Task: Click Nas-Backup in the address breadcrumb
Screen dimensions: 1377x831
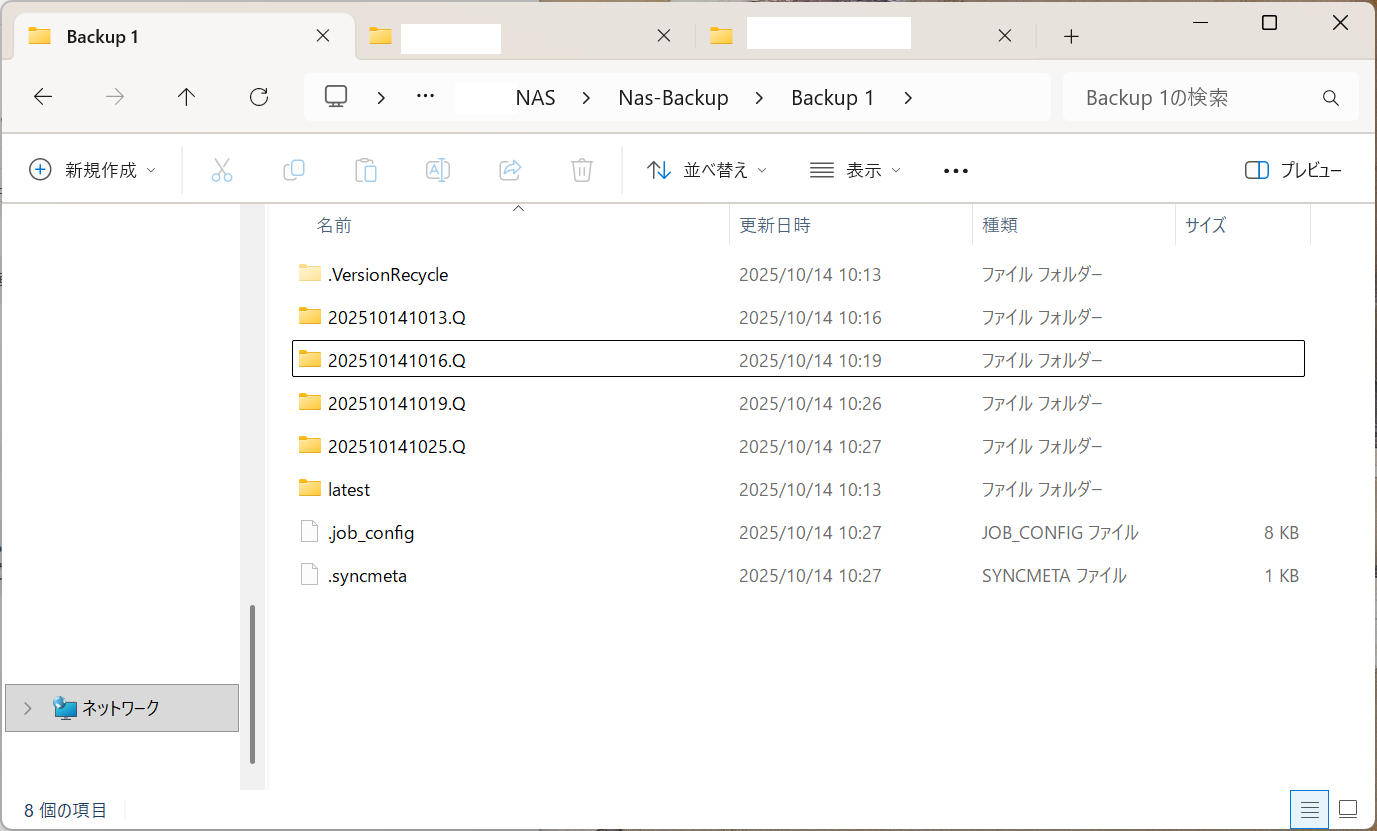Action: pyautogui.click(x=673, y=98)
